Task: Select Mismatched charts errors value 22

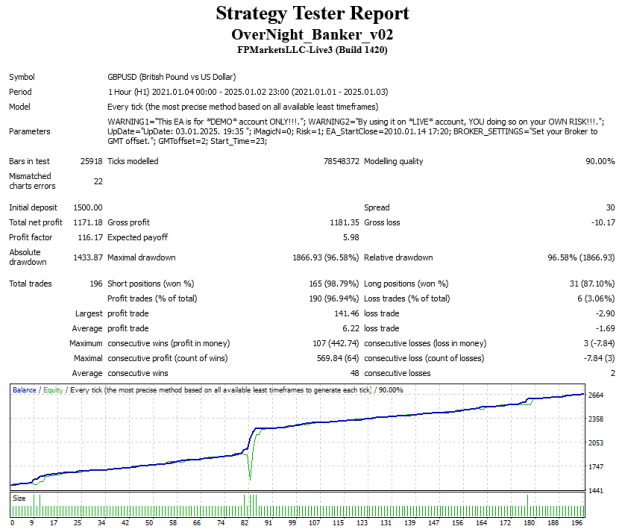Action: pos(98,181)
